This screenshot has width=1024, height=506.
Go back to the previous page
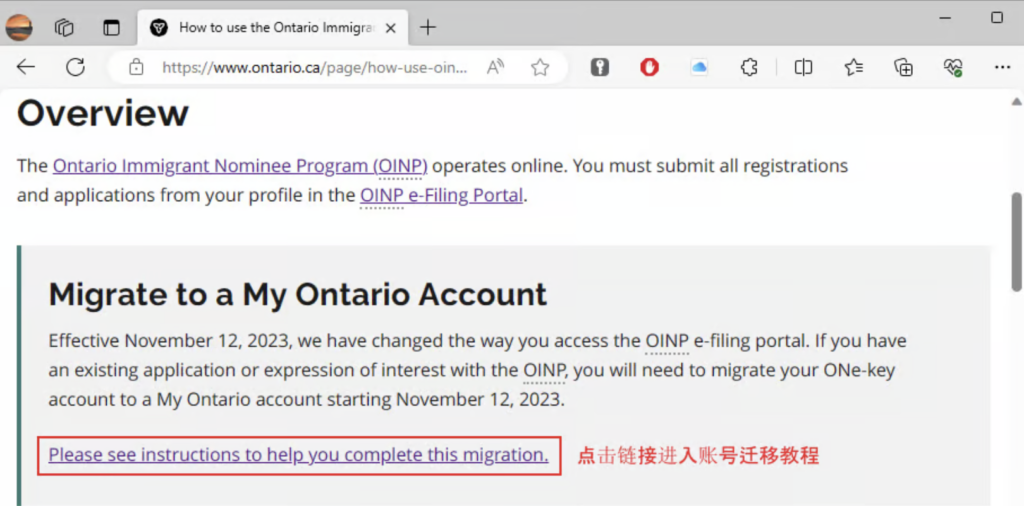click(25, 67)
